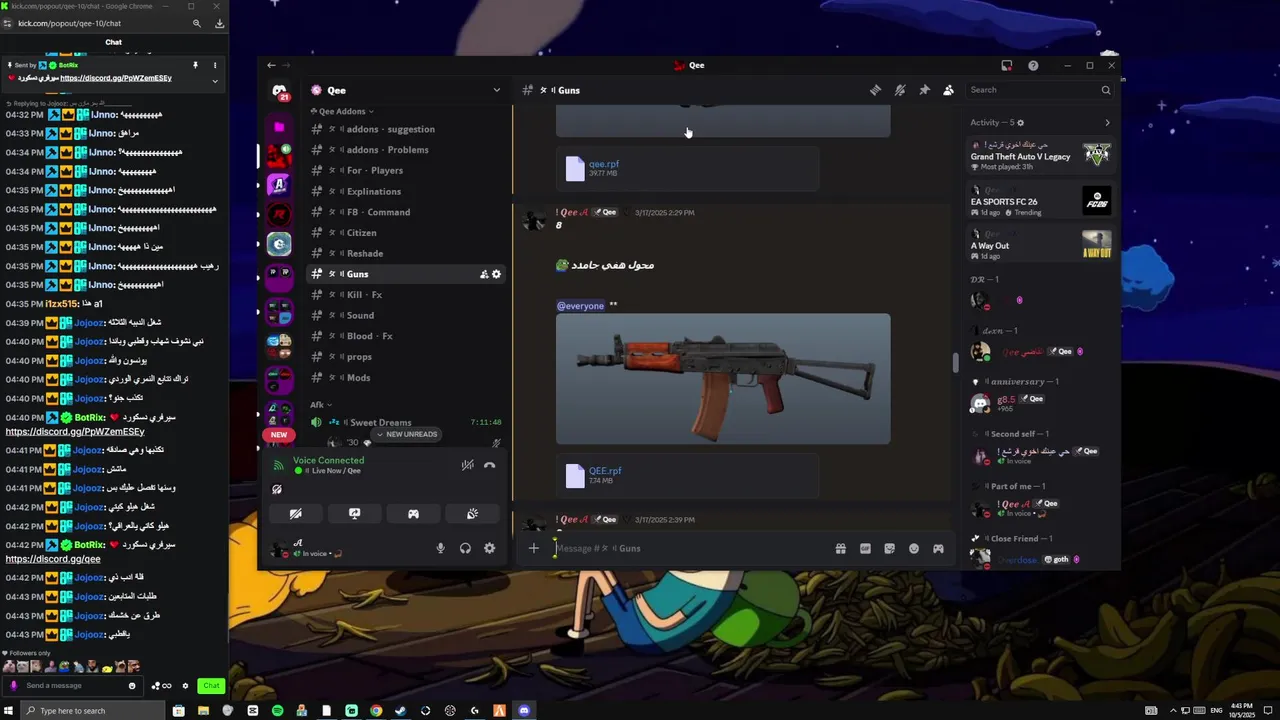Open Discord direct messages home icon

[x=279, y=91]
